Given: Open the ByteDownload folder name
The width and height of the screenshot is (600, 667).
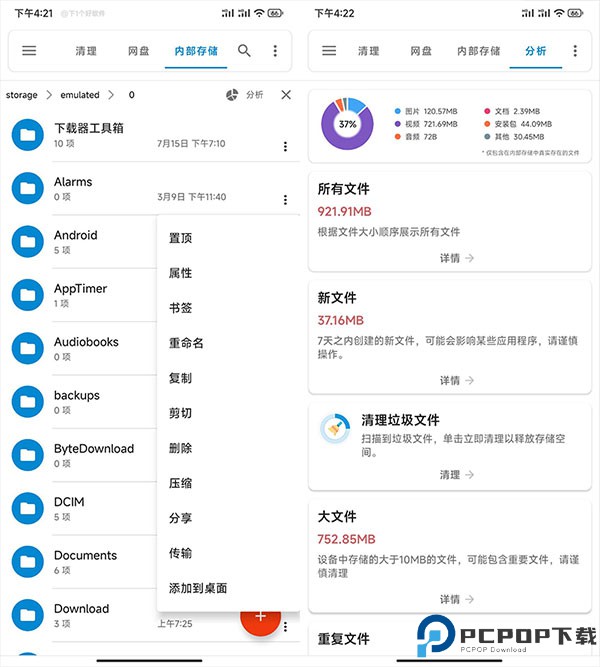Looking at the screenshot, I should [94, 448].
